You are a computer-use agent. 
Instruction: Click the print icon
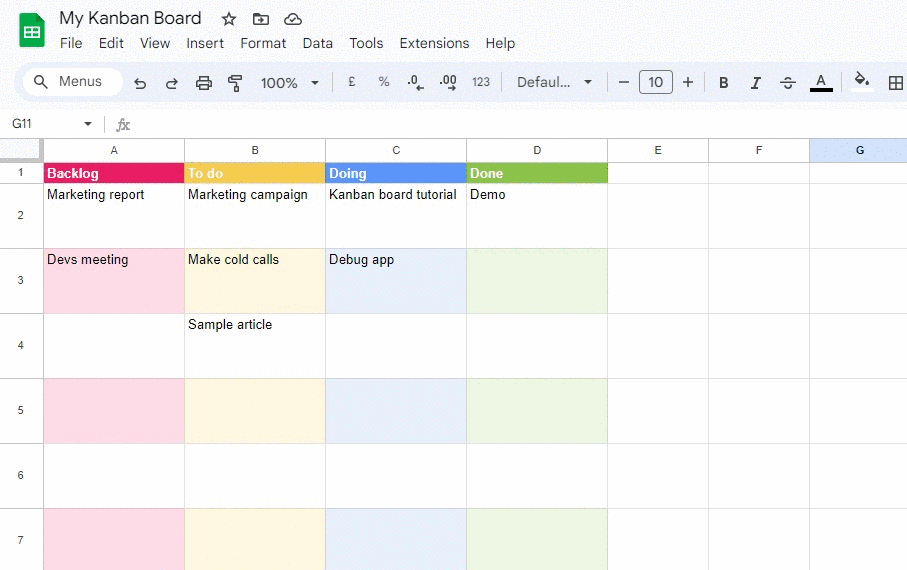coord(204,83)
